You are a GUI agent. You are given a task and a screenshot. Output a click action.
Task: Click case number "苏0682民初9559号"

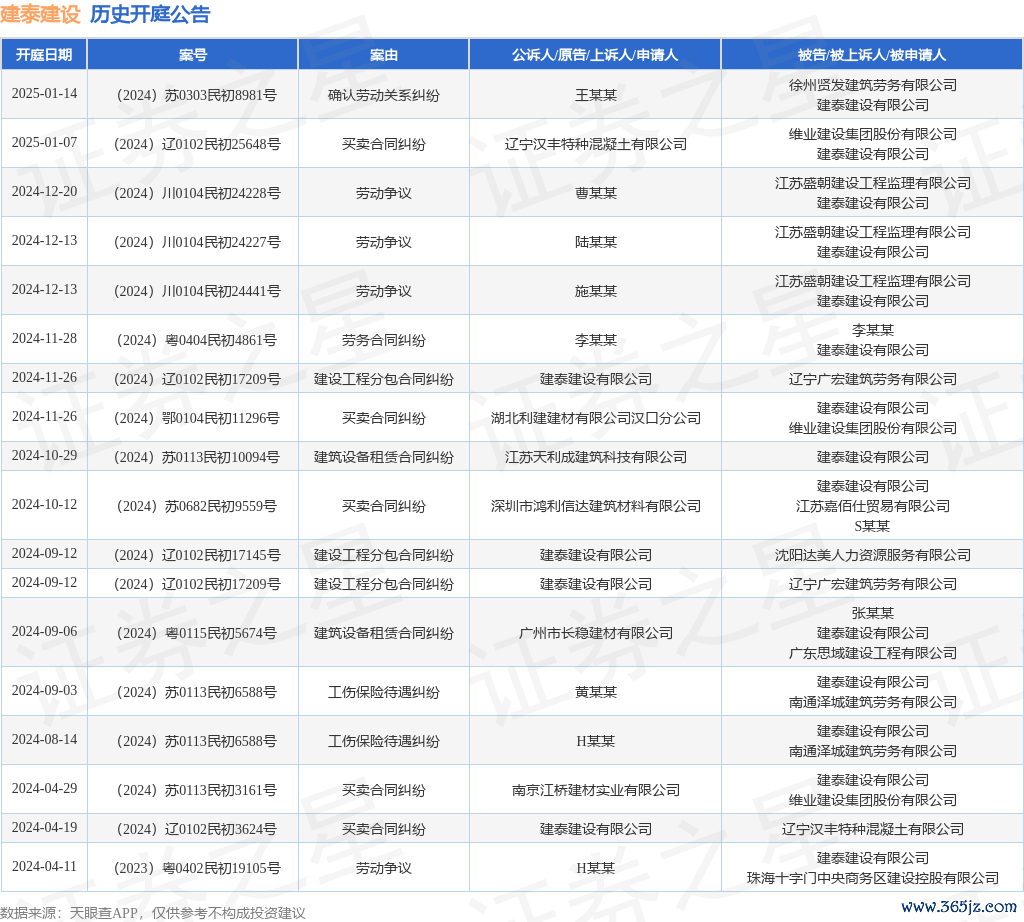point(221,506)
